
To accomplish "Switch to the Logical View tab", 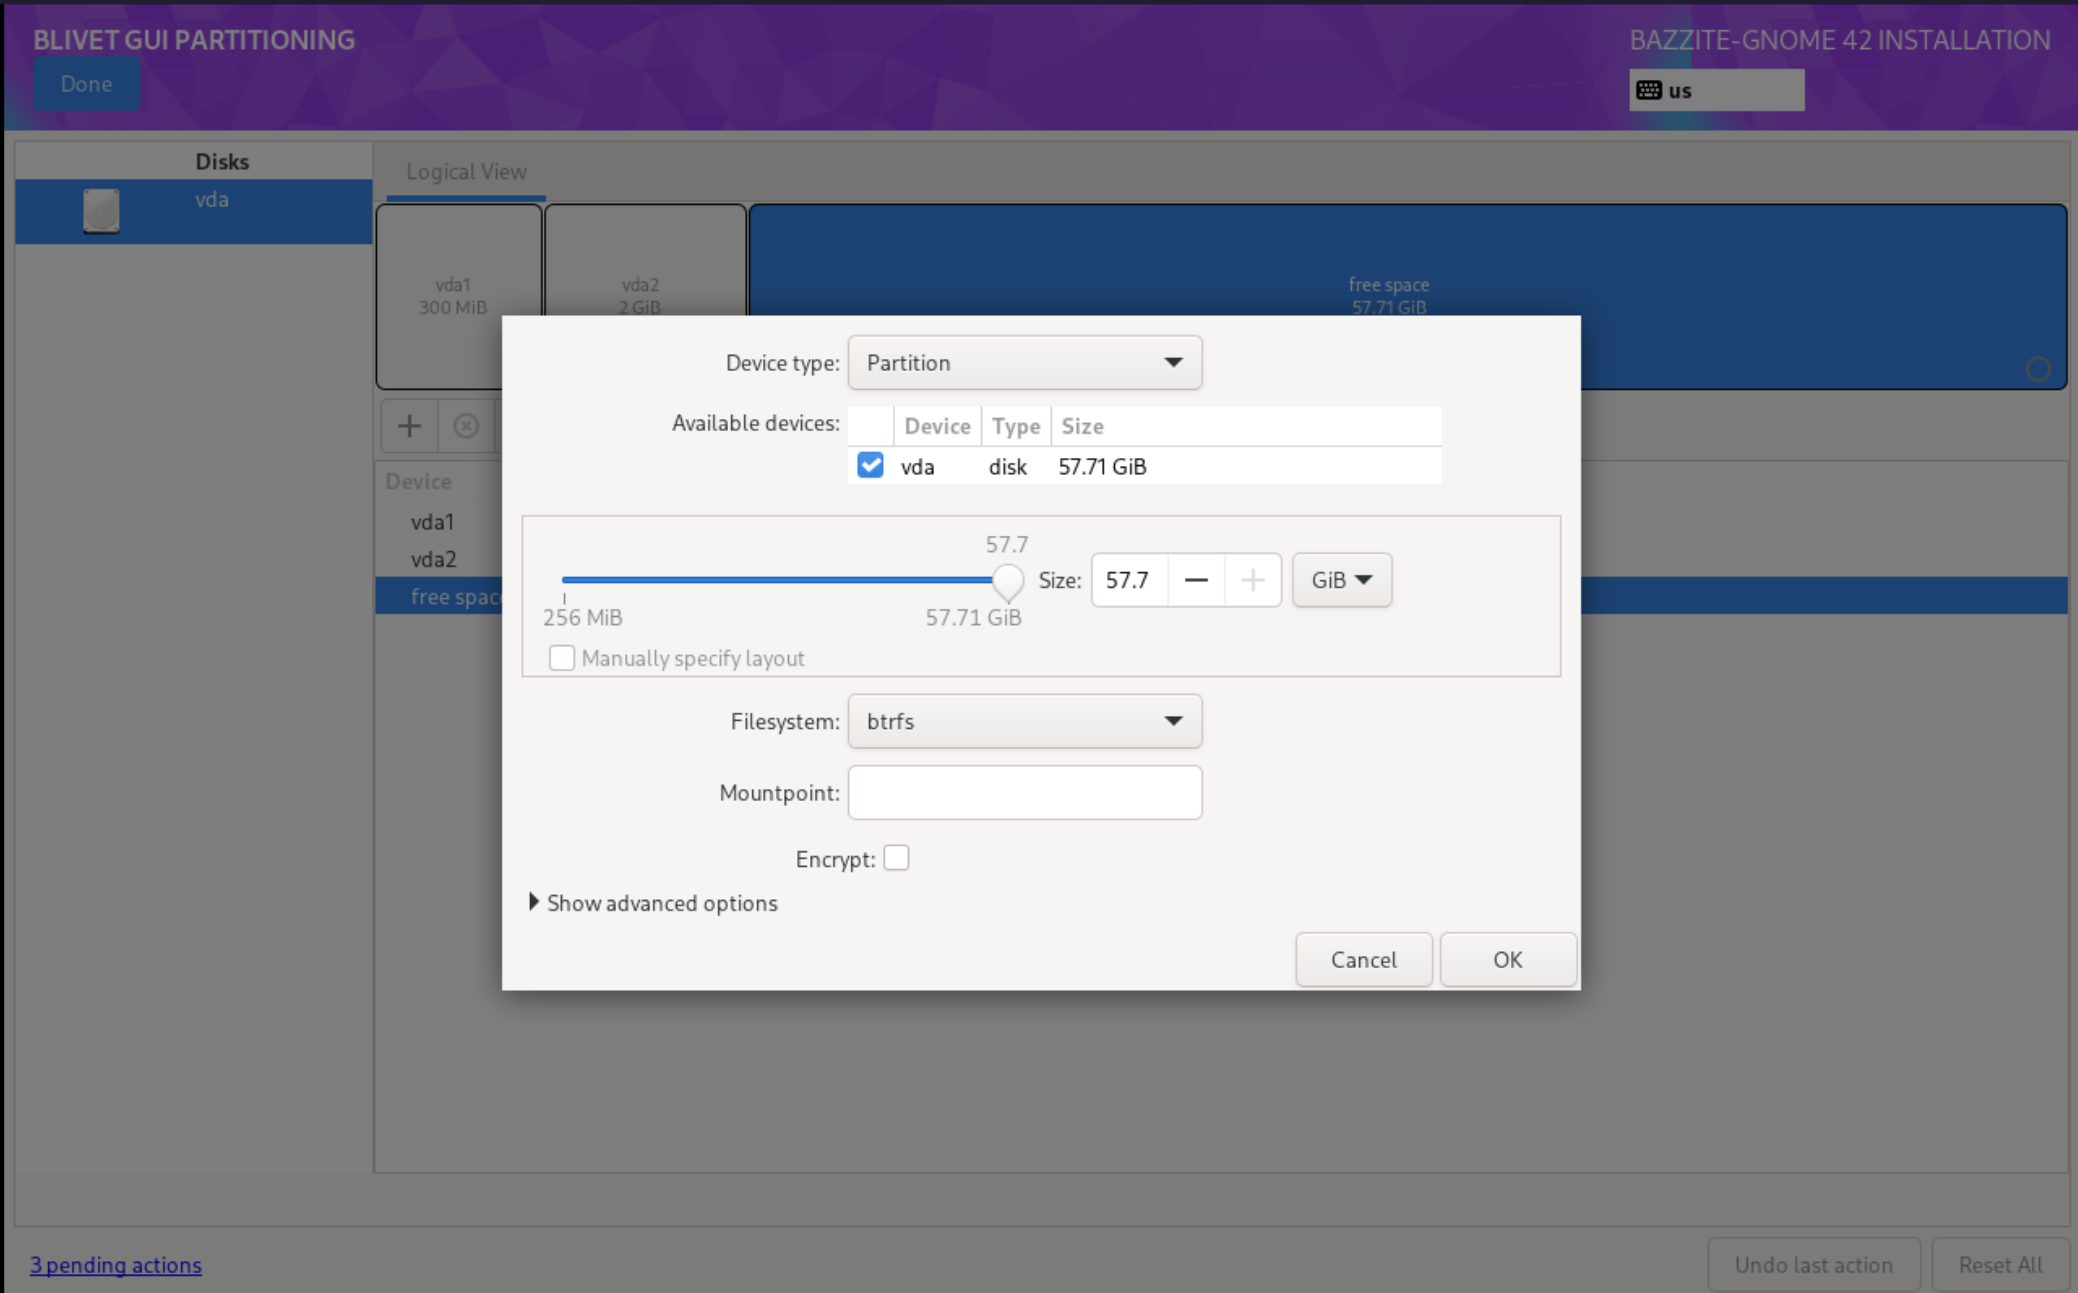I will coord(465,171).
